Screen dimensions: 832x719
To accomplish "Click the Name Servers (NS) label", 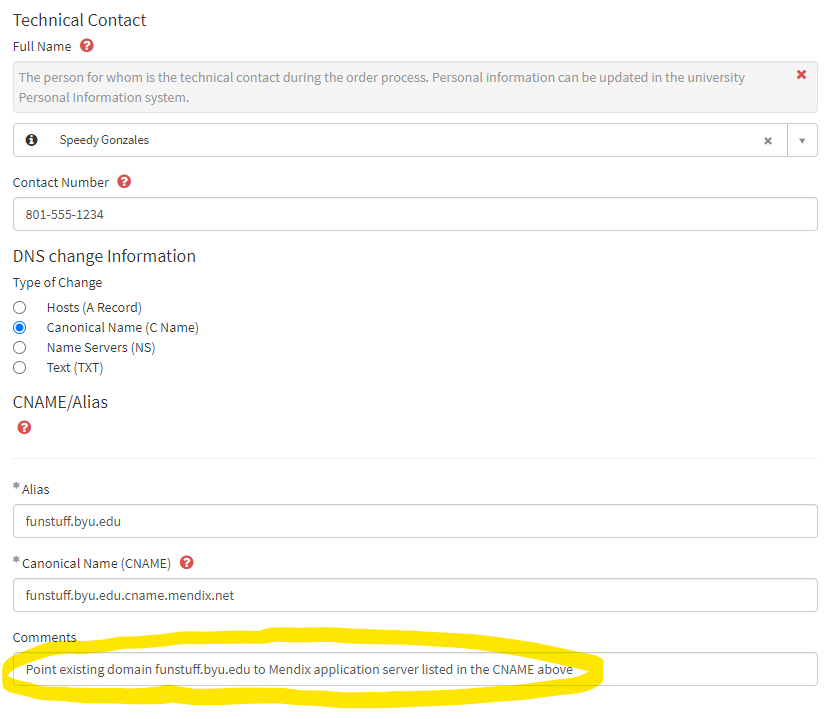I will click(101, 348).
